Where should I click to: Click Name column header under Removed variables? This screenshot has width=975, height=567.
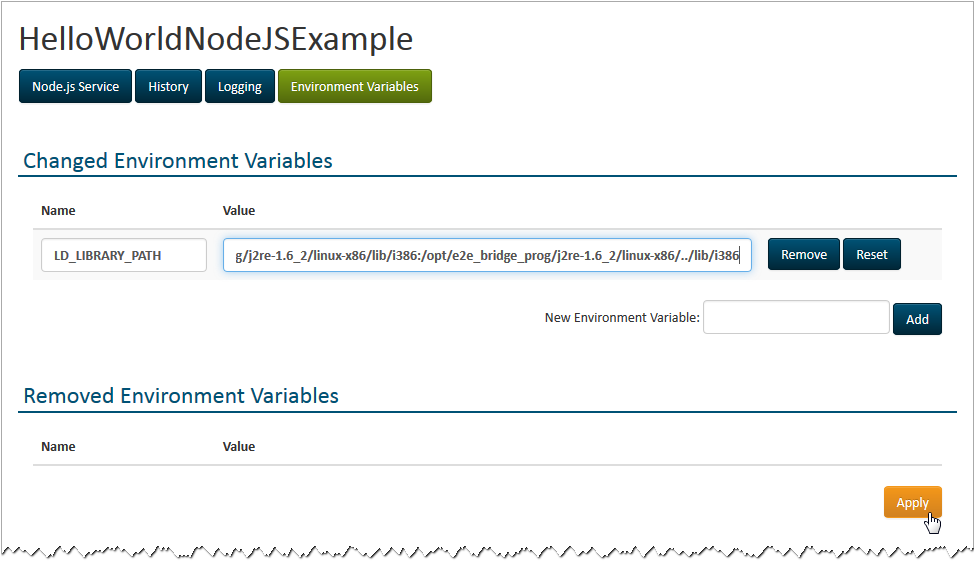click(x=58, y=447)
